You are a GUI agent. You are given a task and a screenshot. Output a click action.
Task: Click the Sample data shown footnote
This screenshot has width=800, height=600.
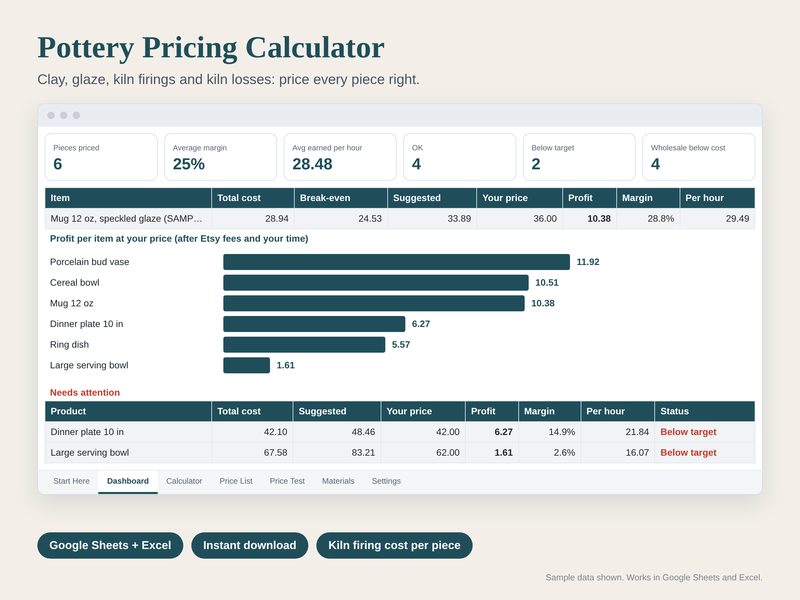654,578
